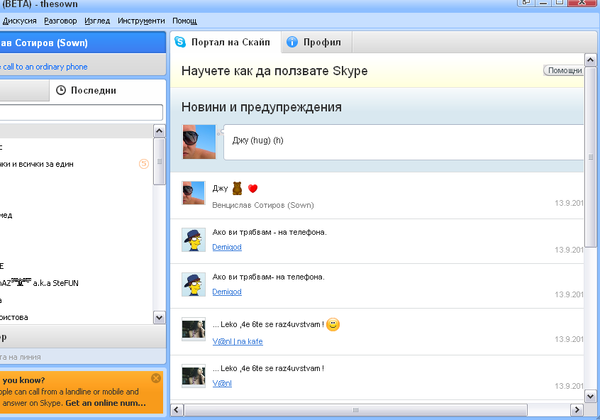Image resolution: width=600 pixels, height=420 pixels.
Task: Open the Инструменти menu
Action: click(141, 21)
